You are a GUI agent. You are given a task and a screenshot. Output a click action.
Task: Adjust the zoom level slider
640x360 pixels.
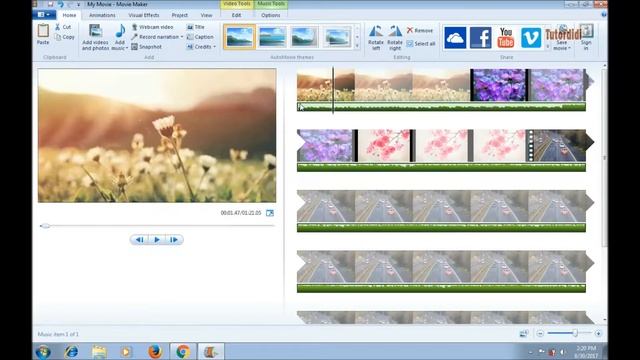pyautogui.click(x=575, y=333)
